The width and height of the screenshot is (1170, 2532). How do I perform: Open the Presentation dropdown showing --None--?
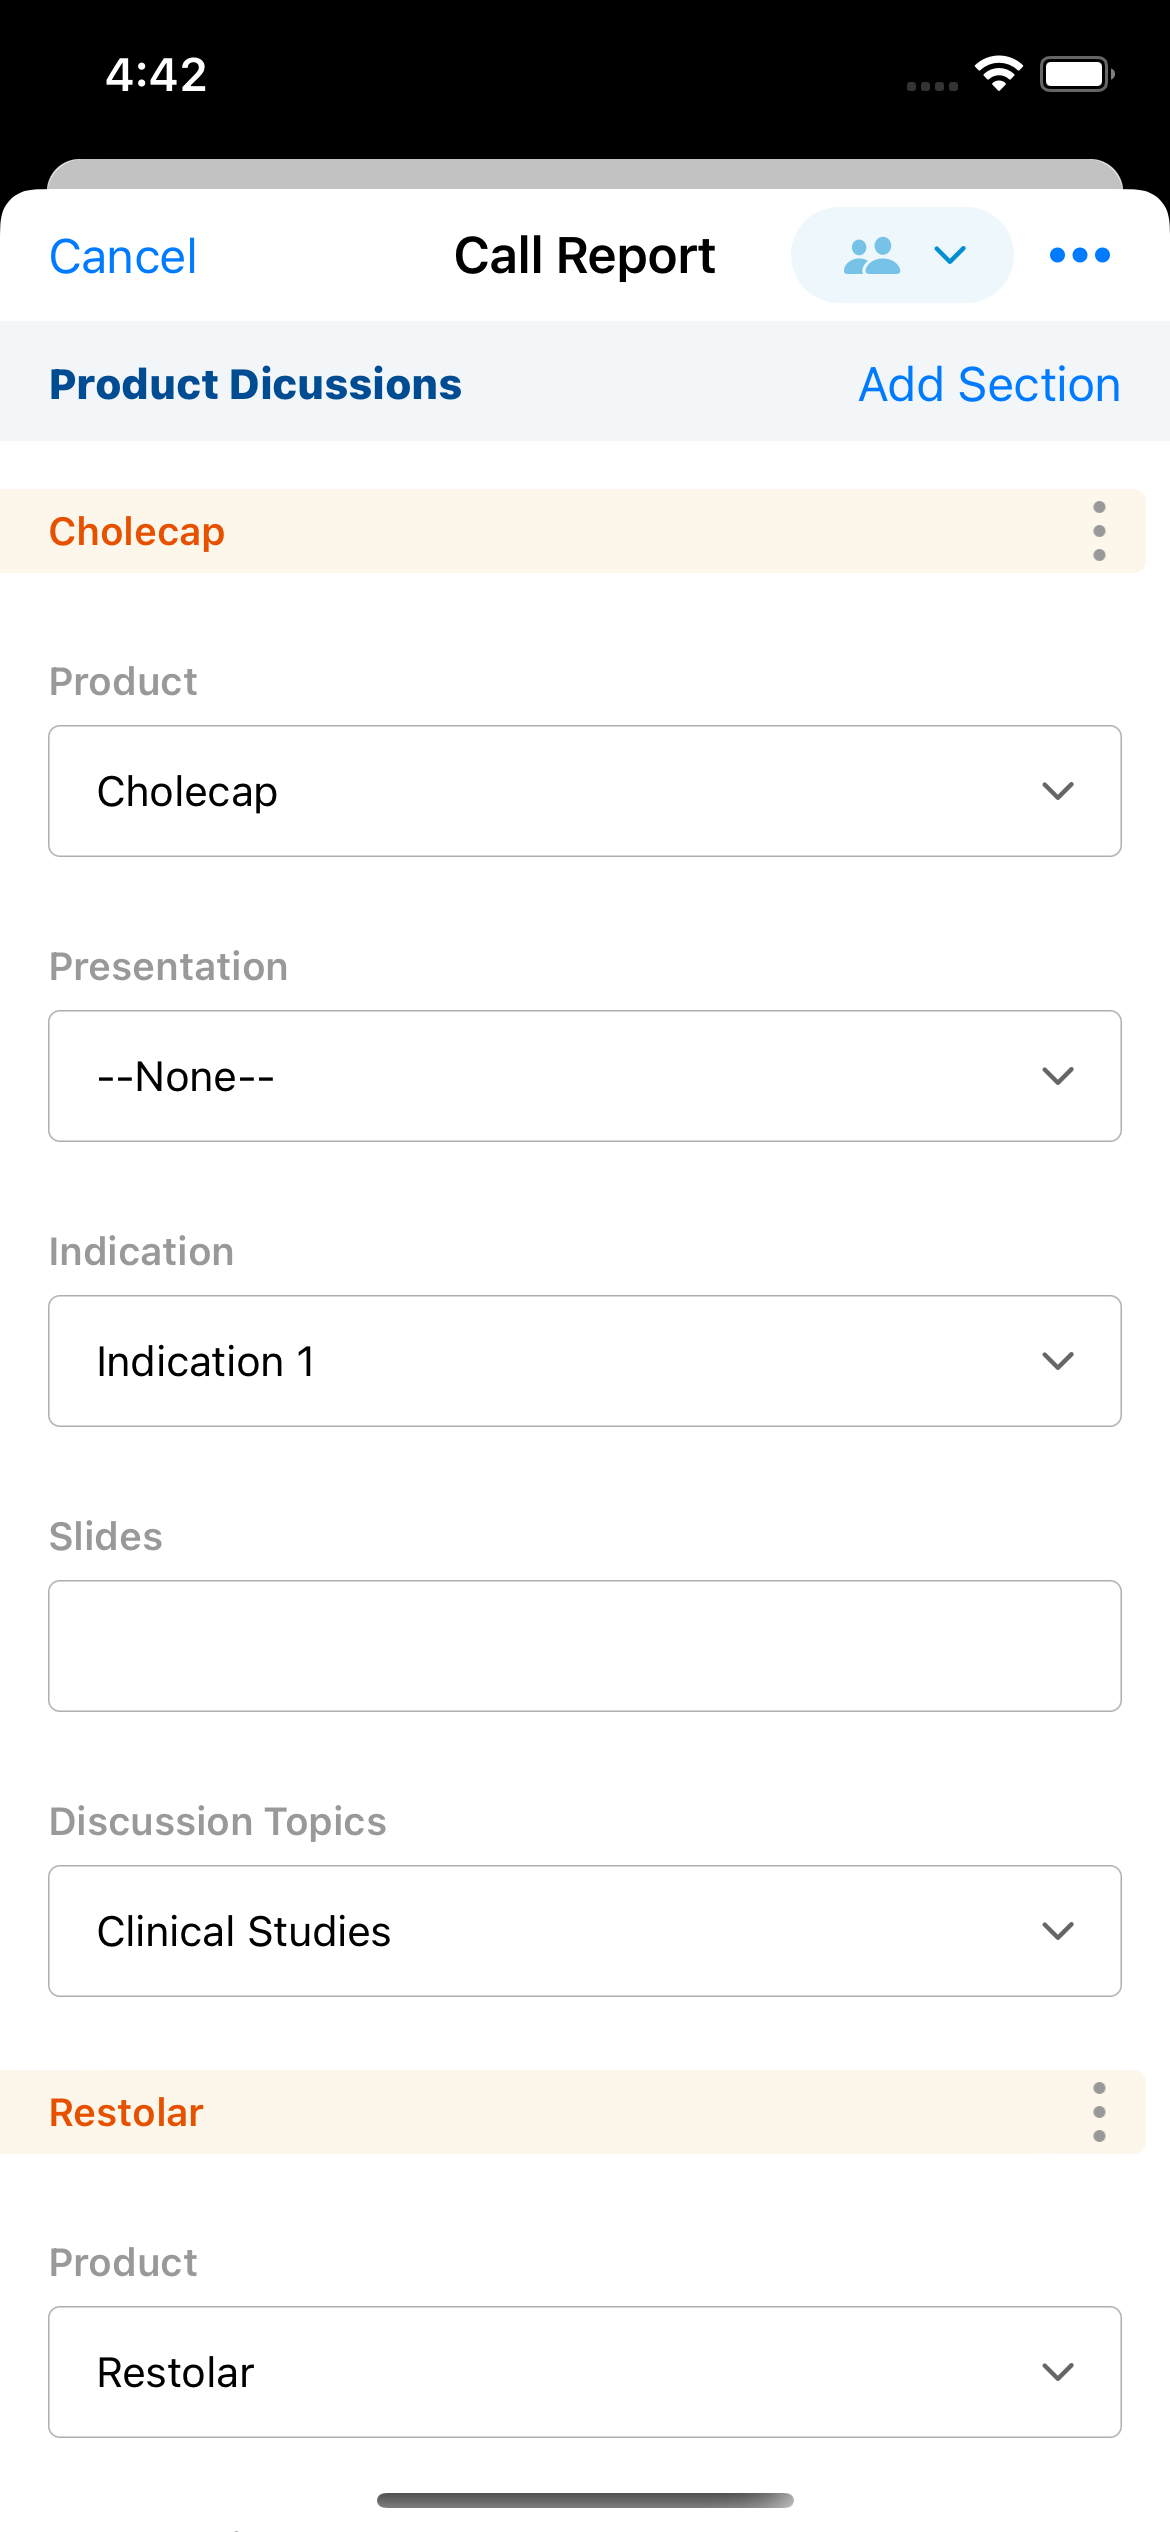pyautogui.click(x=585, y=1076)
